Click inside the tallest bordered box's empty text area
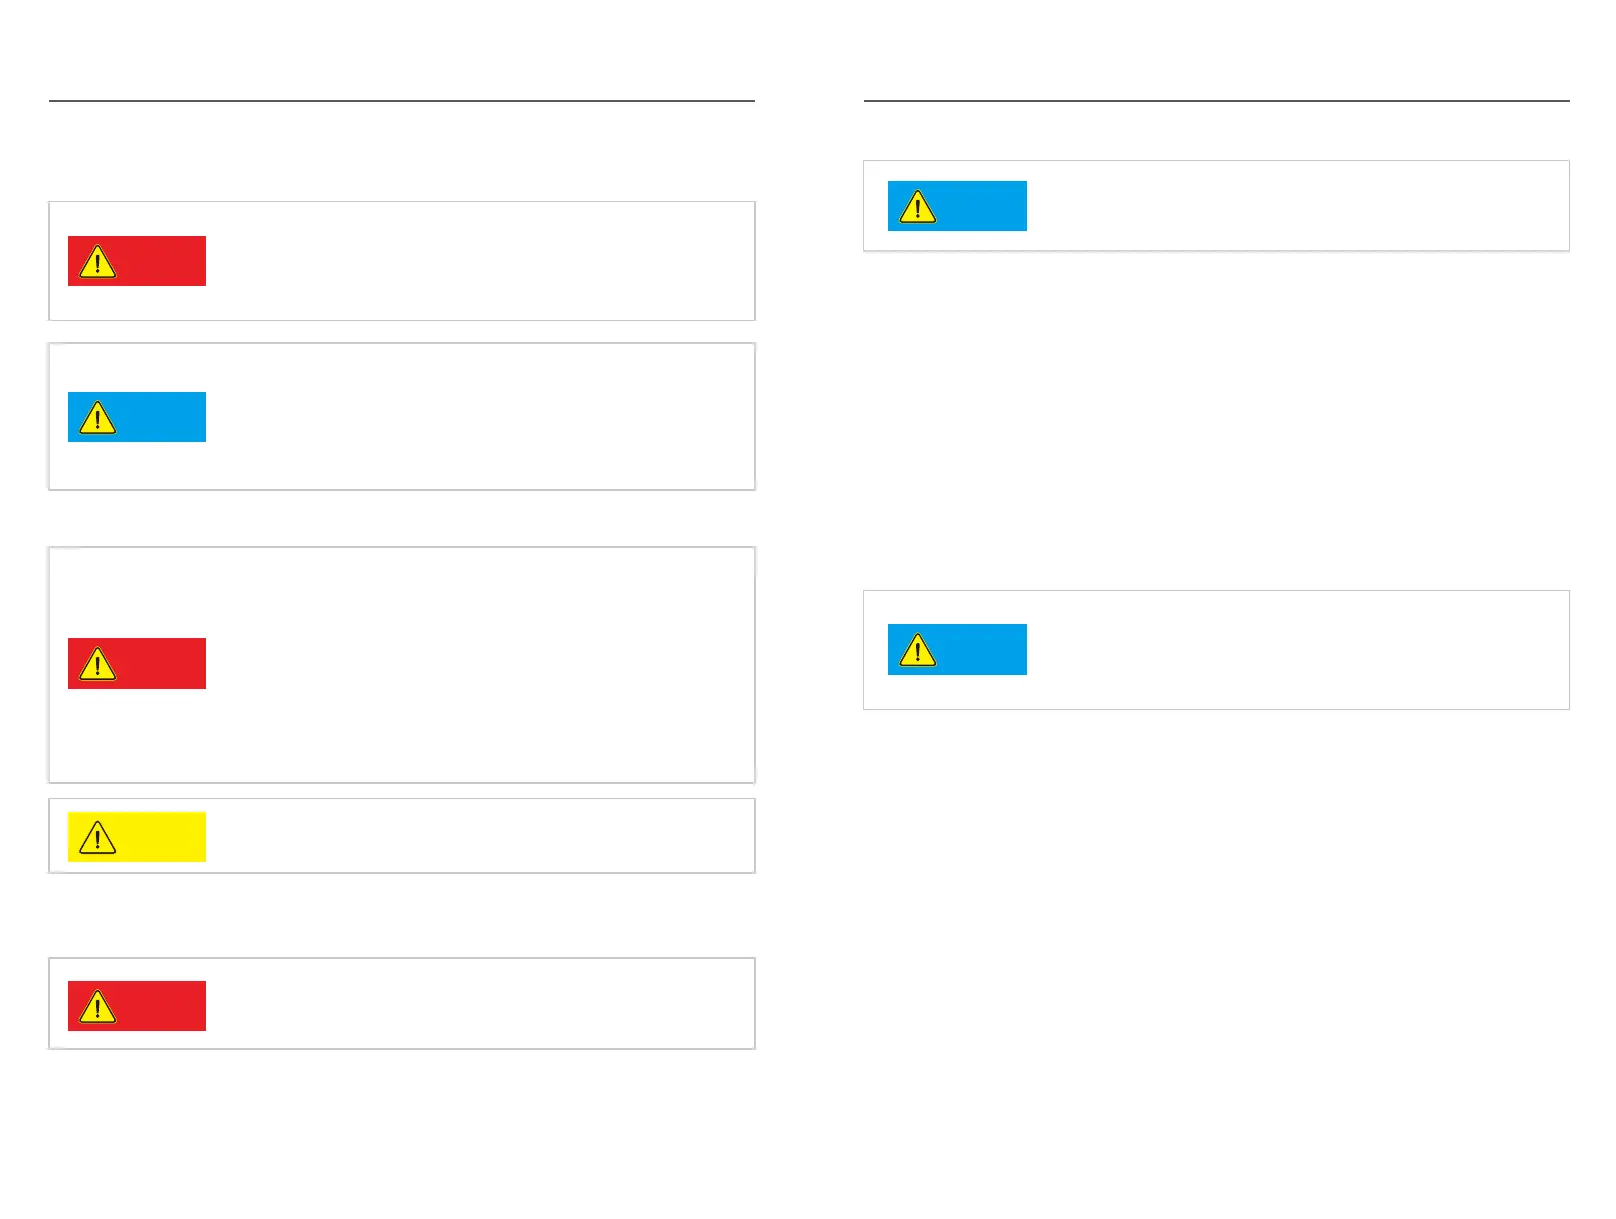 (480, 664)
